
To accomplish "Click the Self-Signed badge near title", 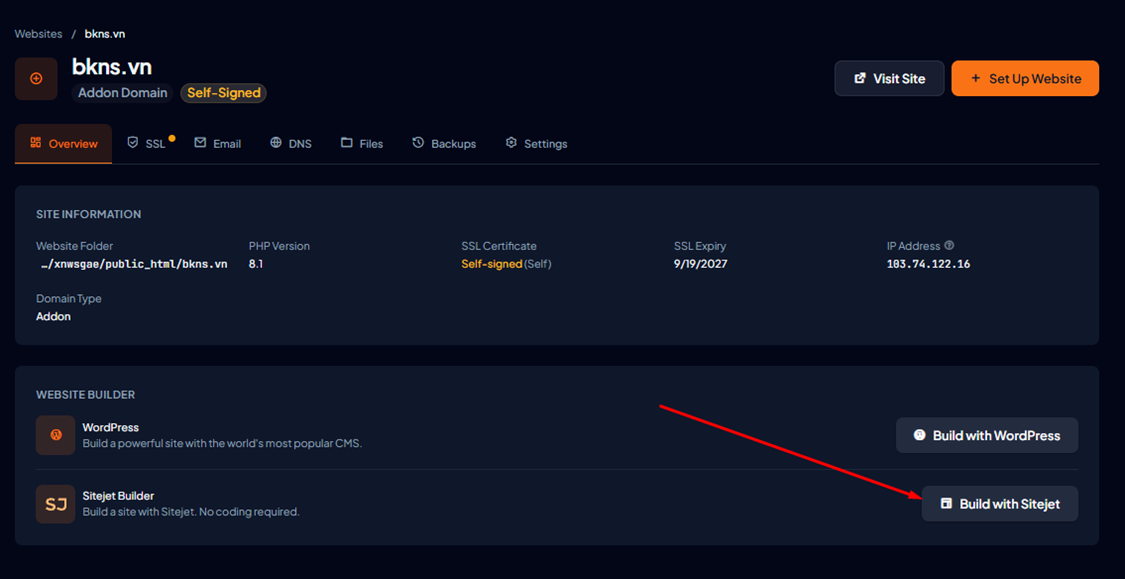I will point(224,93).
